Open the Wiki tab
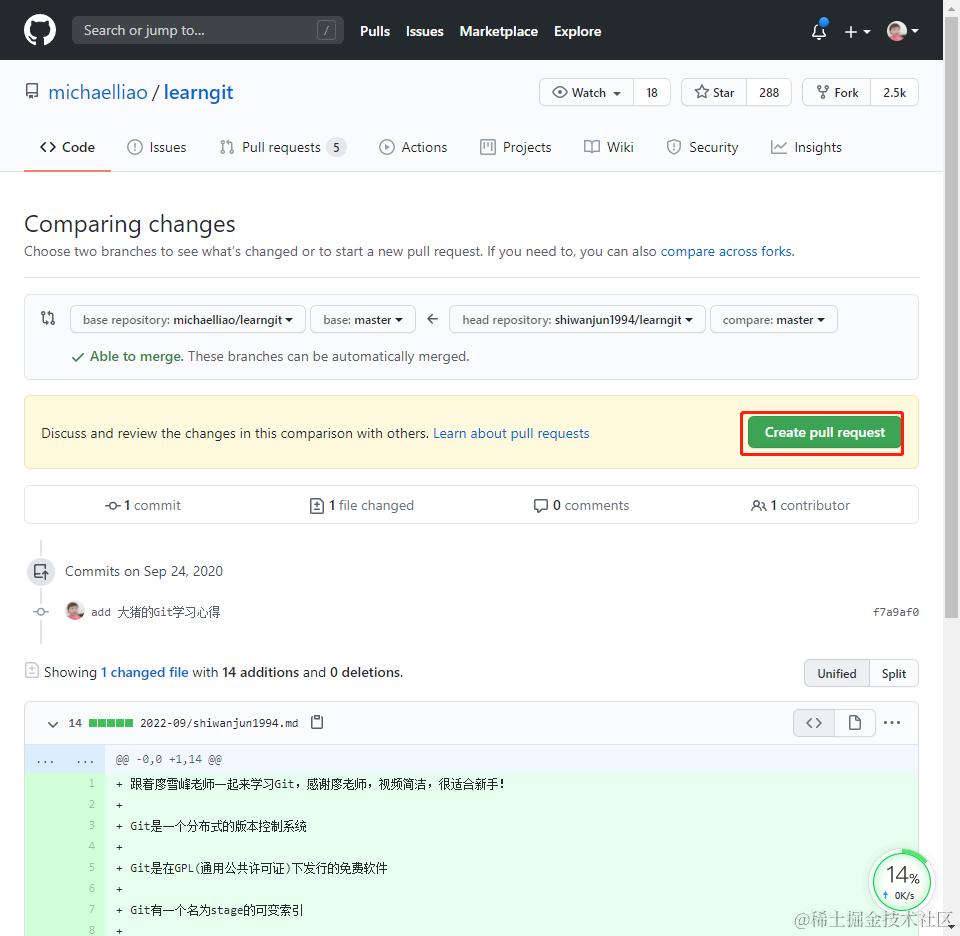Image resolution: width=960 pixels, height=936 pixels. [x=609, y=148]
